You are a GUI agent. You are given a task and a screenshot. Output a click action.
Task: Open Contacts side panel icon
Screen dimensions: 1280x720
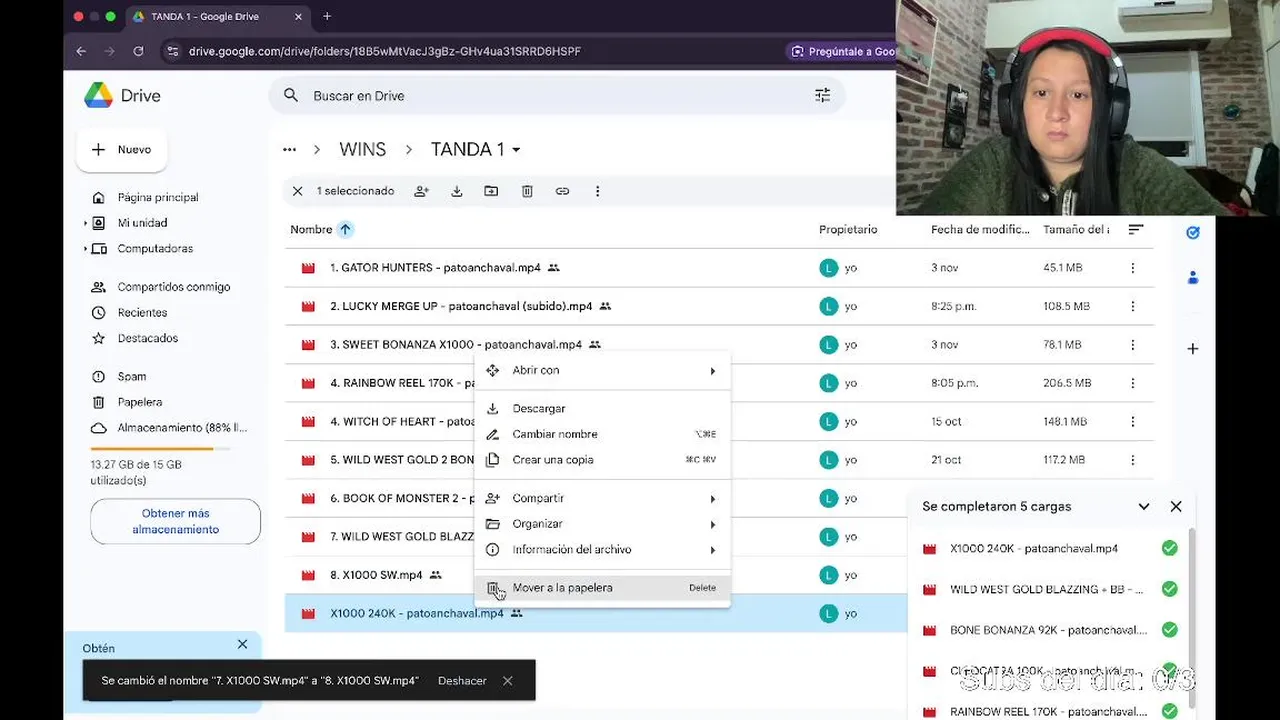(x=1192, y=278)
